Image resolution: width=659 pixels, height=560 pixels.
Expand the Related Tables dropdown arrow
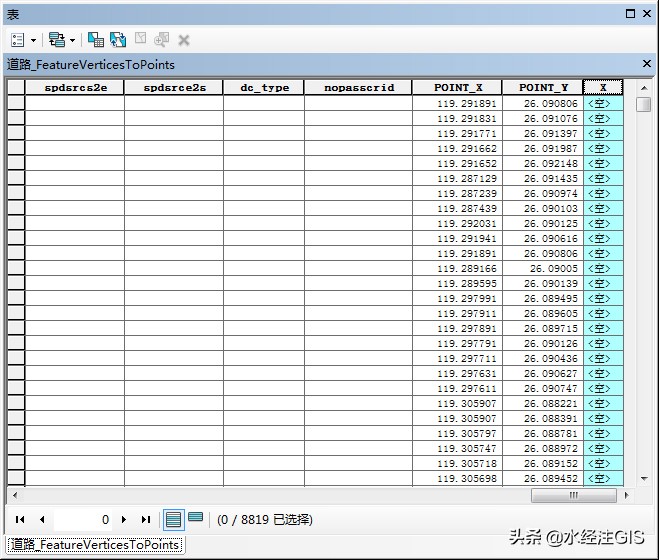tap(72, 40)
